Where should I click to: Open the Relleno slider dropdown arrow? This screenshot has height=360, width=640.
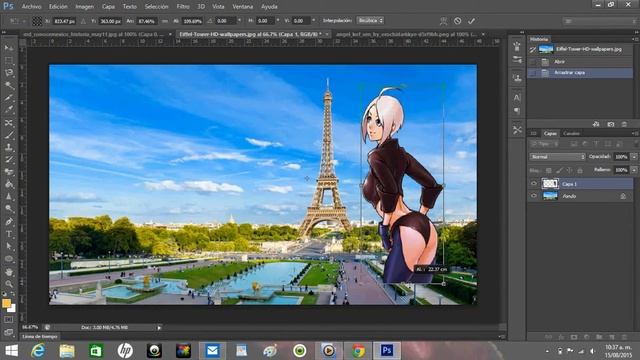coord(634,170)
